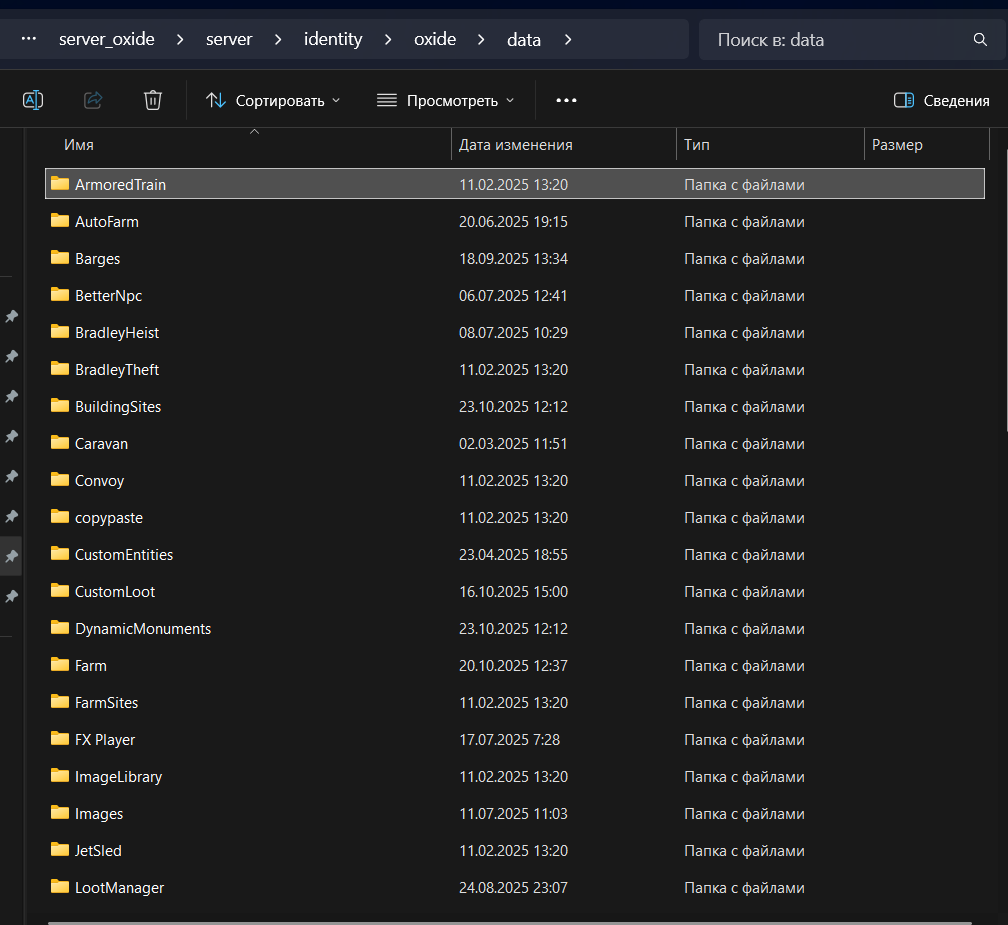
Task: Click the LootManager folder icon
Action: pyautogui.click(x=60, y=887)
